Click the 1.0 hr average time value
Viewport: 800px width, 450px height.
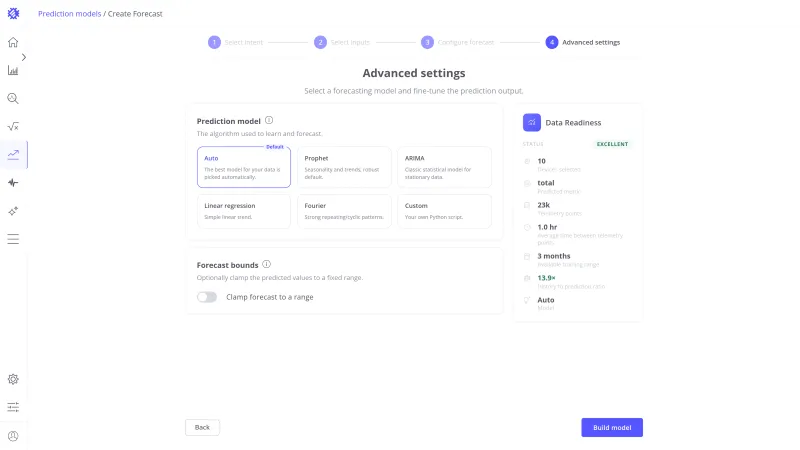click(547, 227)
